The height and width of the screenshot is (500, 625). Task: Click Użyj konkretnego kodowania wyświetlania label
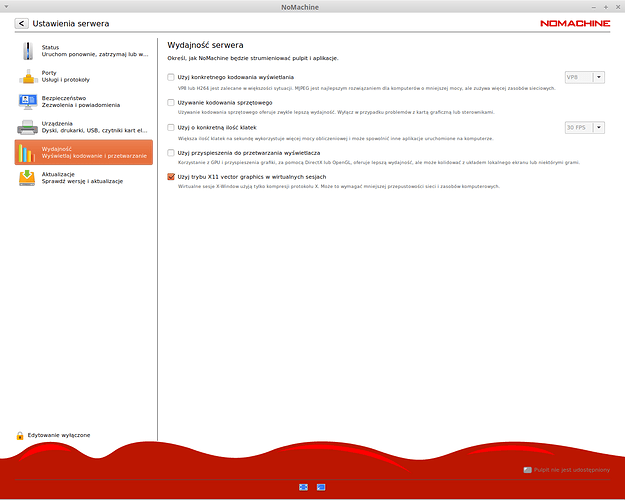click(x=236, y=77)
